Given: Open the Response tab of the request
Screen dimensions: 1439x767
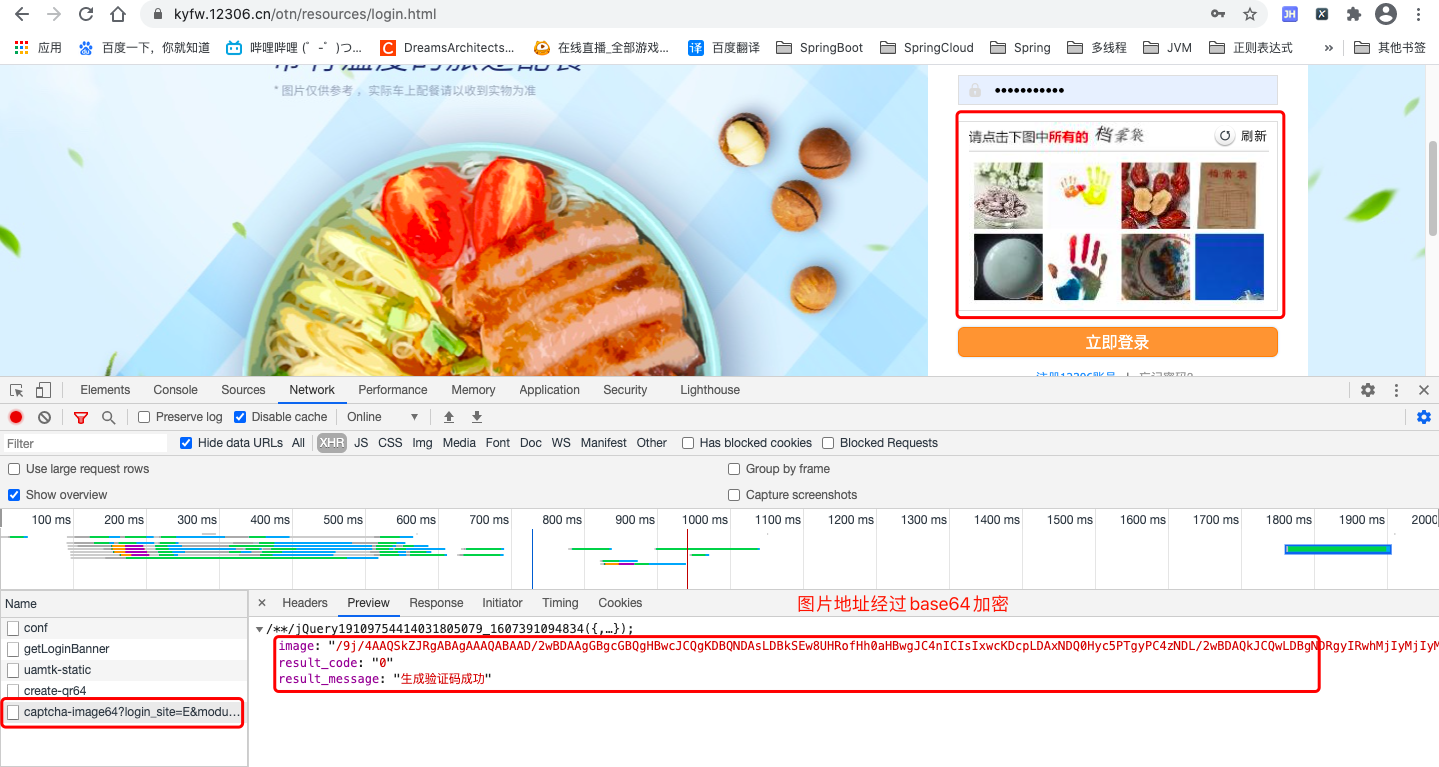Looking at the screenshot, I should click(x=436, y=602).
